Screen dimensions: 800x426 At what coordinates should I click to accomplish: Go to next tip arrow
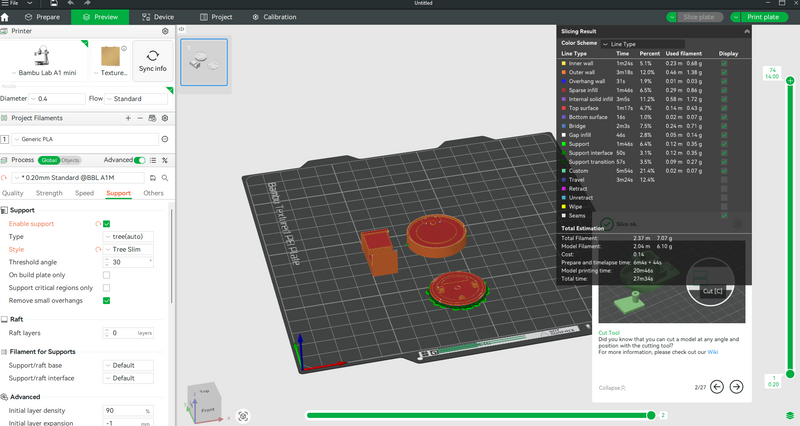click(736, 387)
